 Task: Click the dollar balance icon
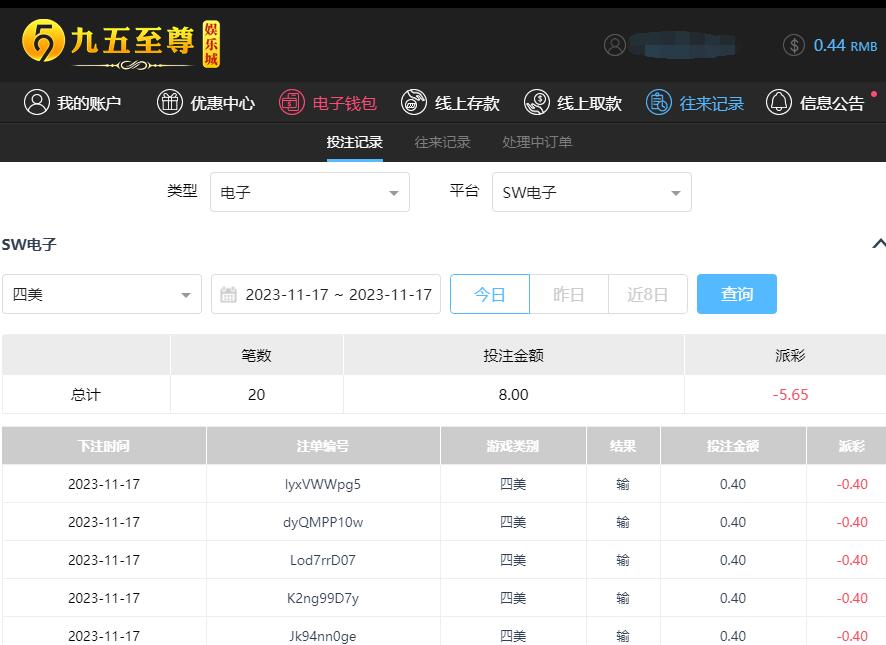[x=794, y=45]
